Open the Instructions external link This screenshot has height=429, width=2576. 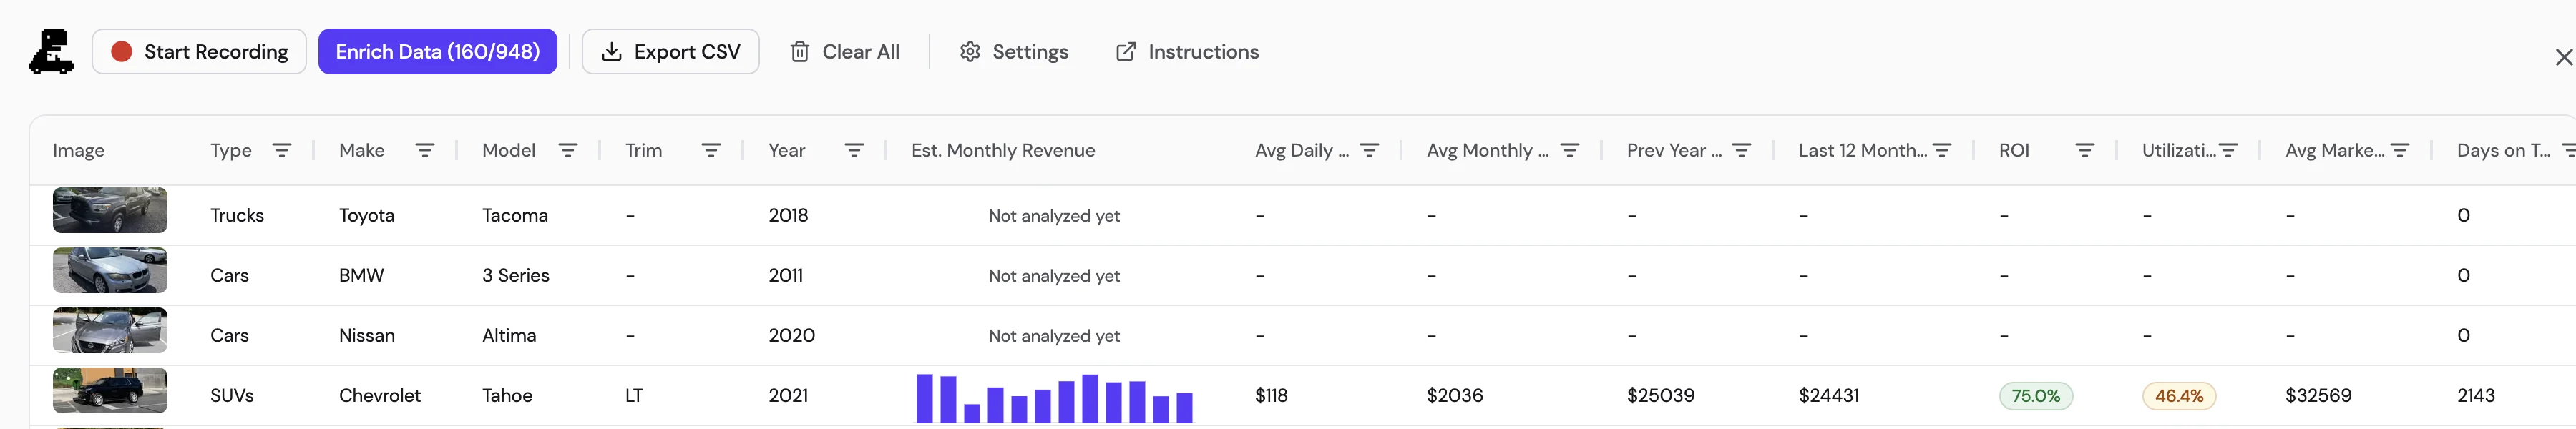[1187, 52]
